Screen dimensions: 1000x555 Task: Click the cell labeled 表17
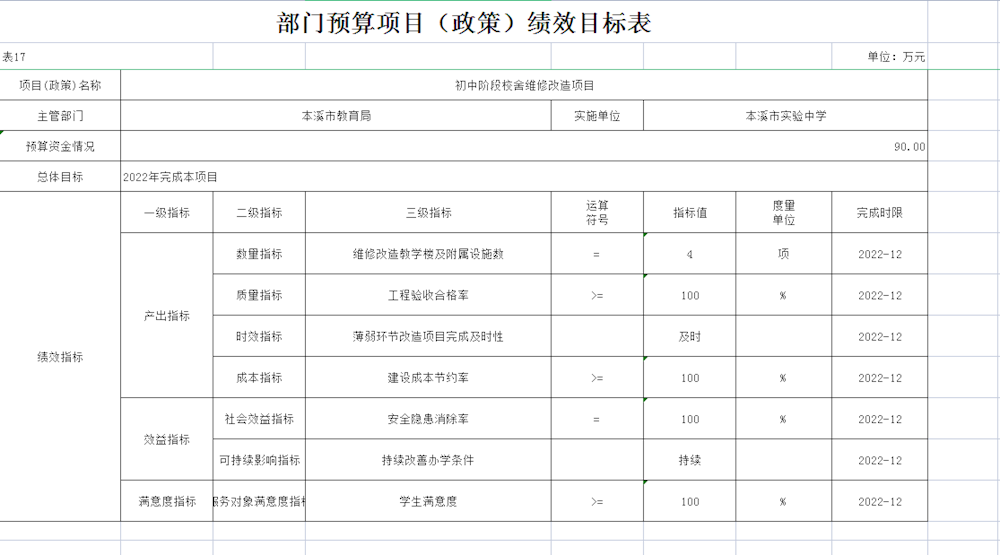pyautogui.click(x=106, y=57)
